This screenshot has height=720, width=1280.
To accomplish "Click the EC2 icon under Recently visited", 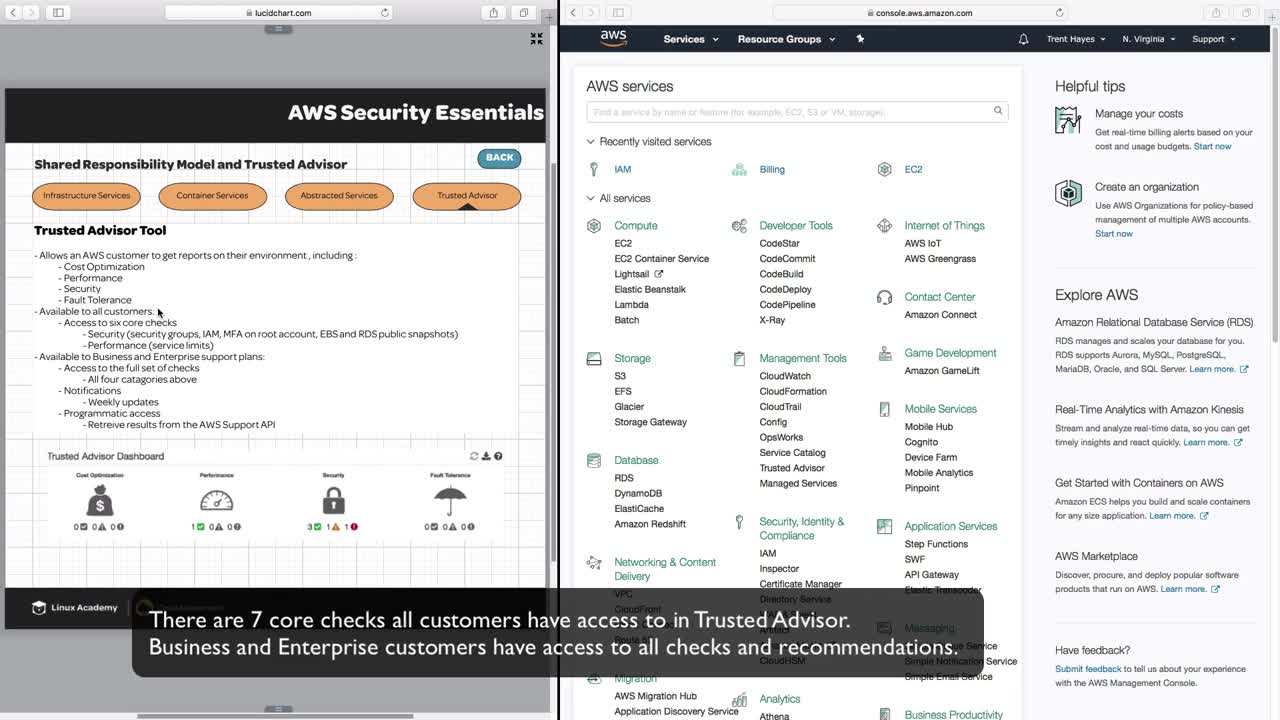I will pos(884,169).
